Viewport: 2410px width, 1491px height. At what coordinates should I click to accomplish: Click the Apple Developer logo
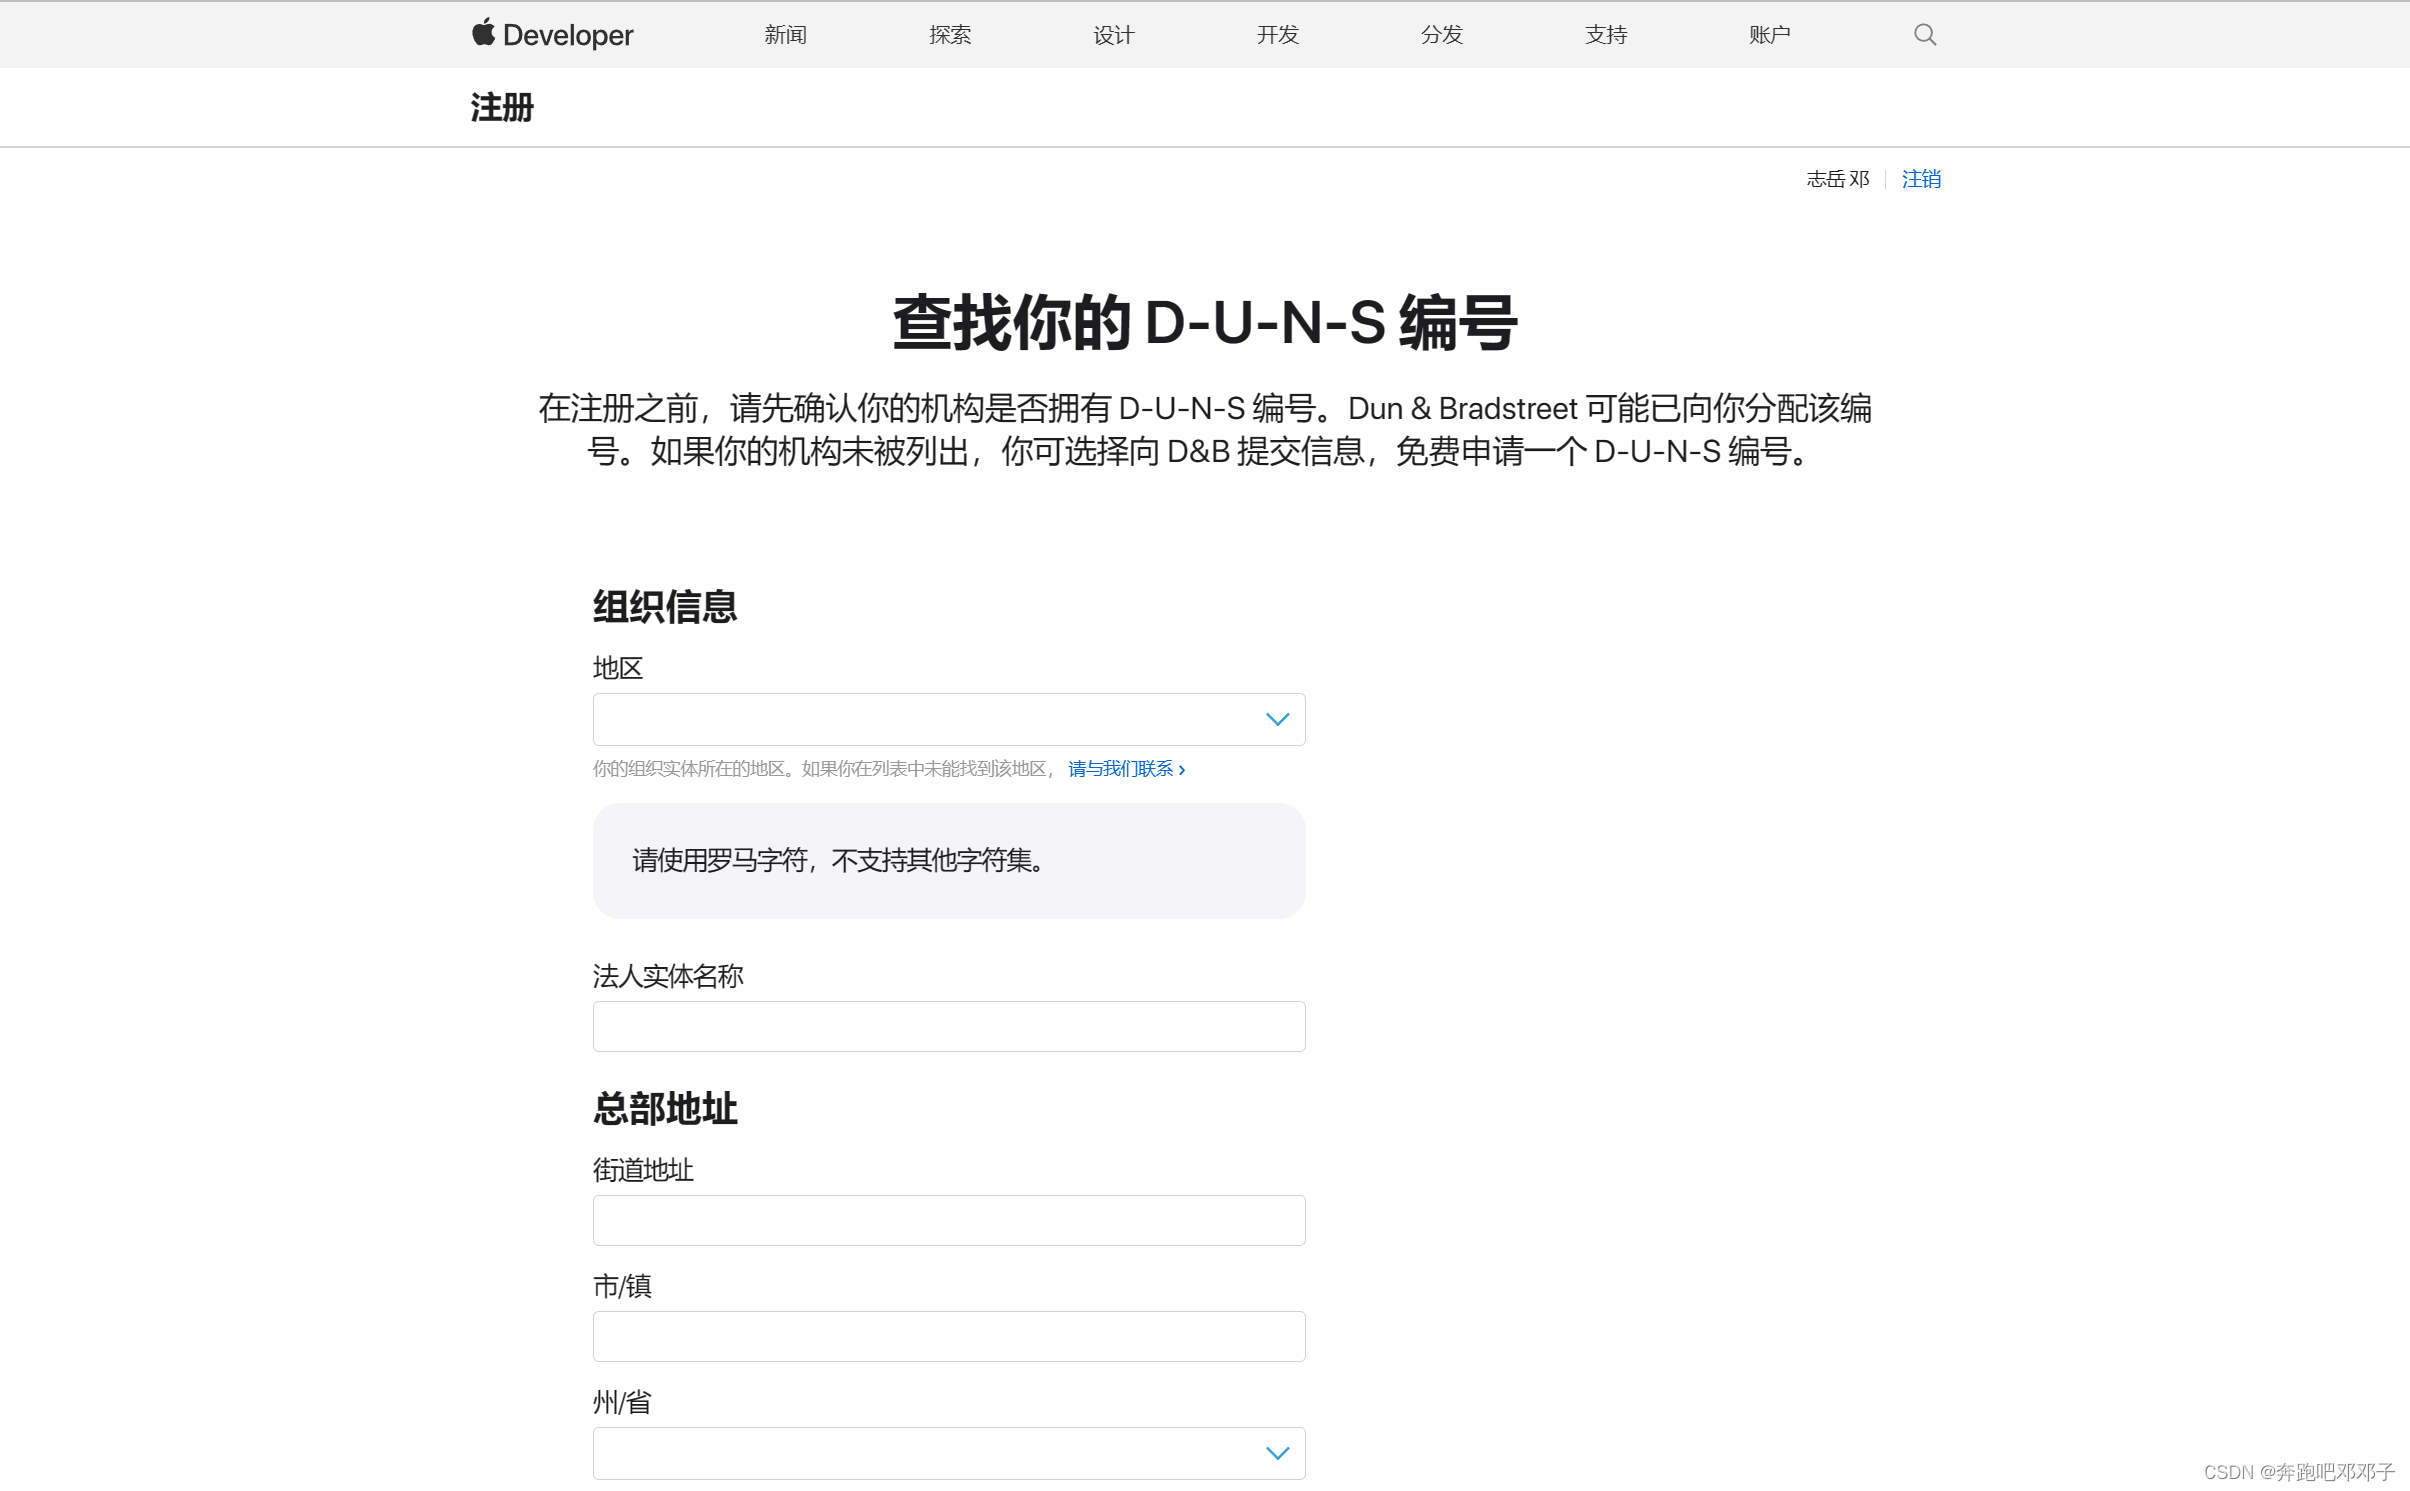click(552, 34)
